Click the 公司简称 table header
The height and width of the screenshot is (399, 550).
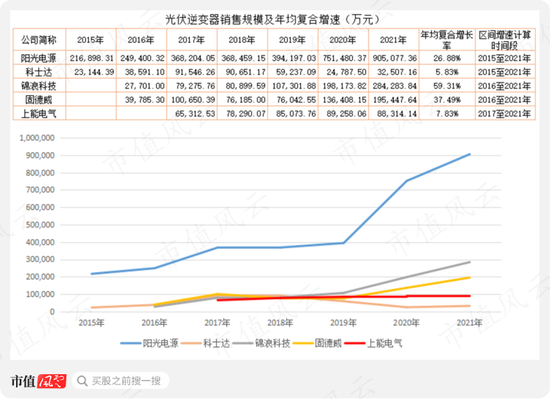[x=39, y=40]
